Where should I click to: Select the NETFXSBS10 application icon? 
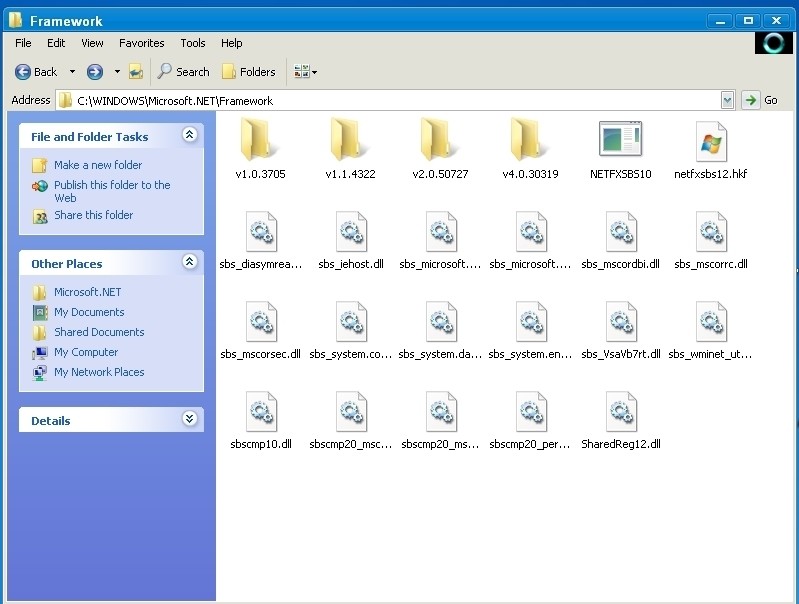(x=620, y=141)
